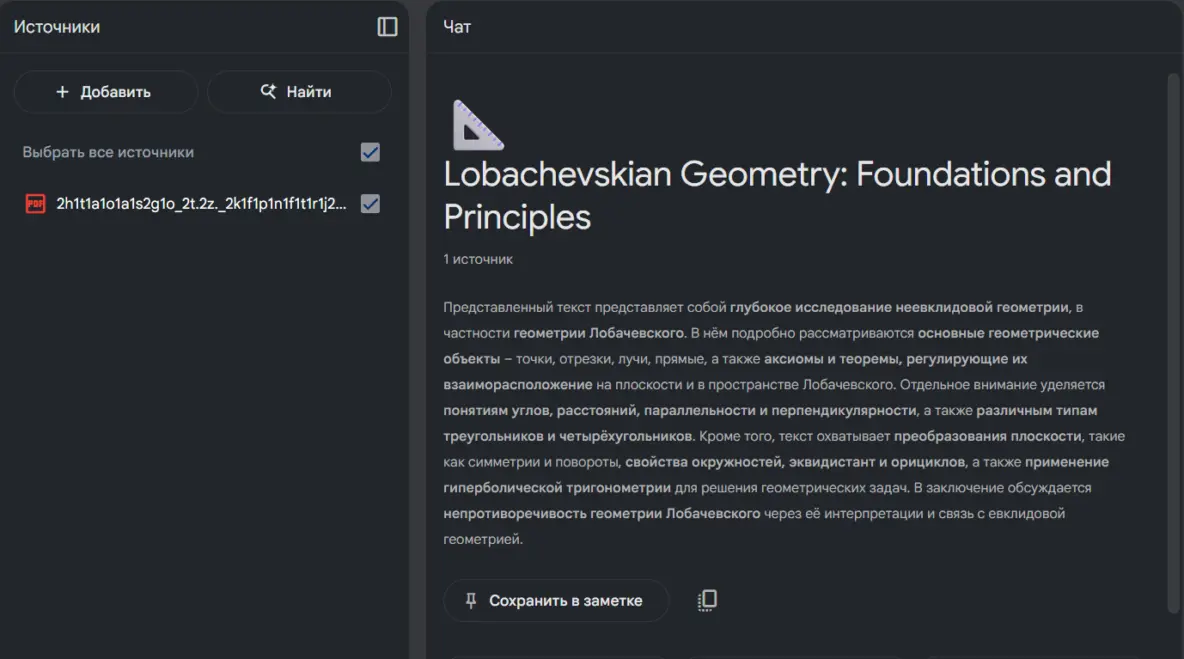
Task: Open the Найти sources search button
Action: click(x=299, y=91)
